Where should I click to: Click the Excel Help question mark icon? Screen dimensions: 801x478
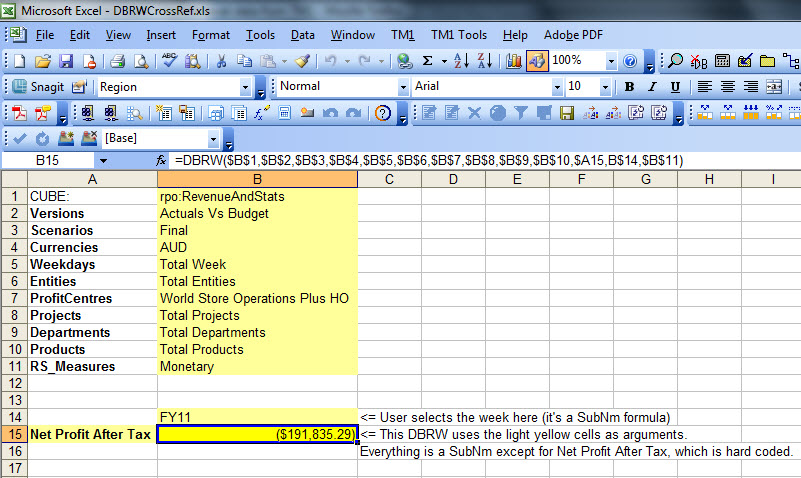pos(630,61)
